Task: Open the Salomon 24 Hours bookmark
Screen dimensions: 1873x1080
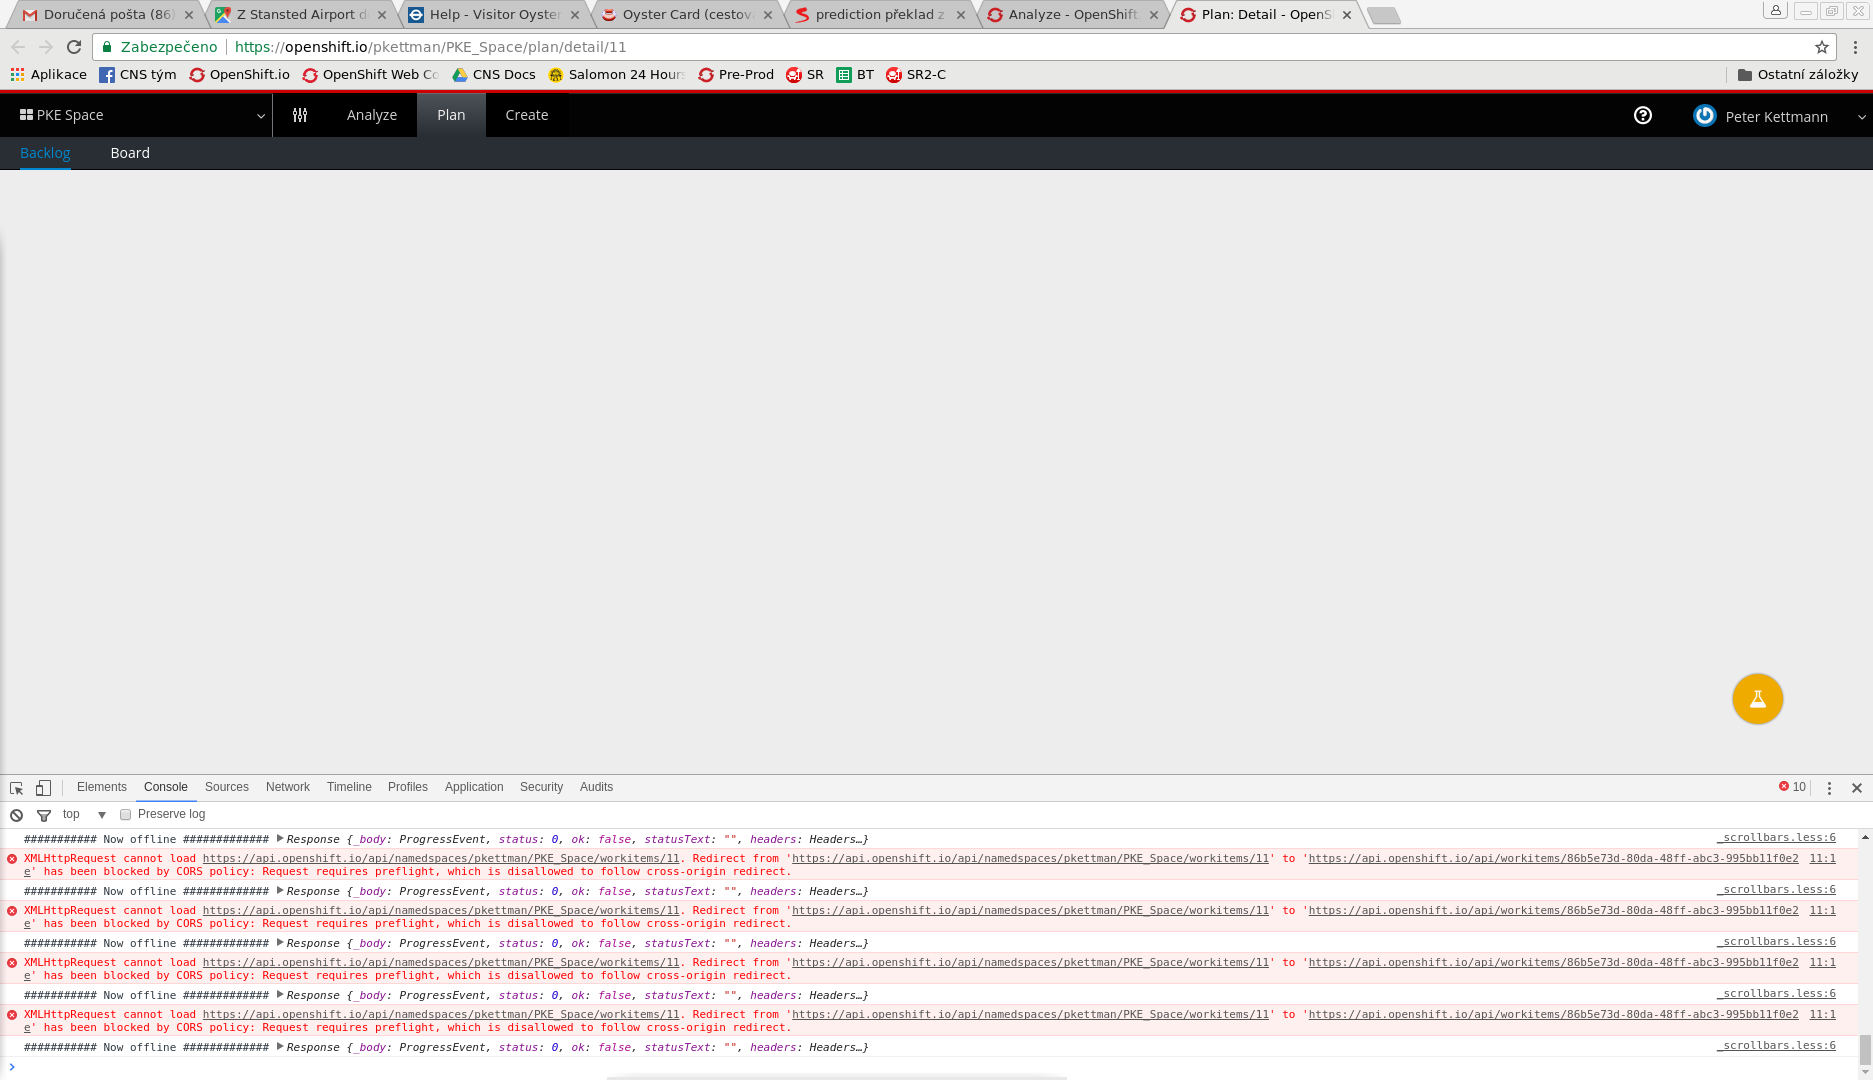Action: click(x=617, y=75)
